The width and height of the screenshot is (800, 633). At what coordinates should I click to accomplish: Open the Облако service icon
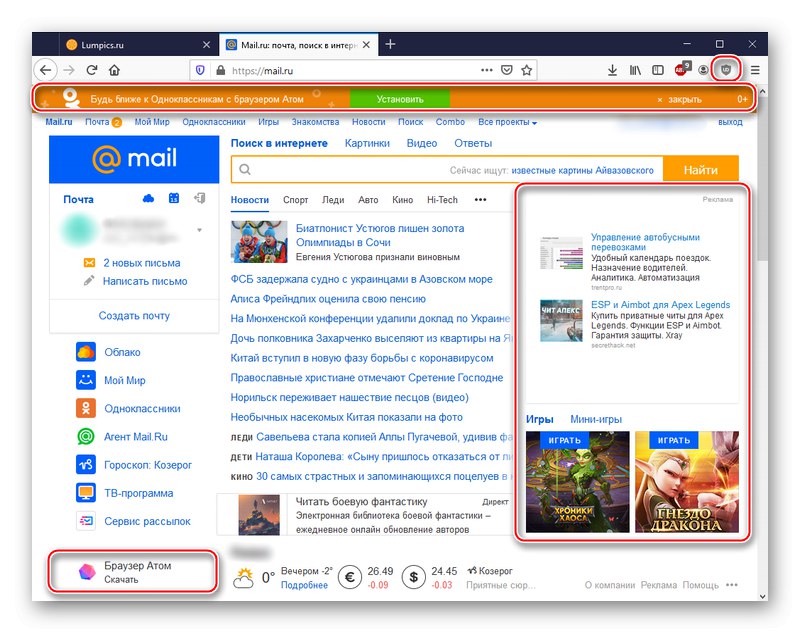(x=86, y=352)
